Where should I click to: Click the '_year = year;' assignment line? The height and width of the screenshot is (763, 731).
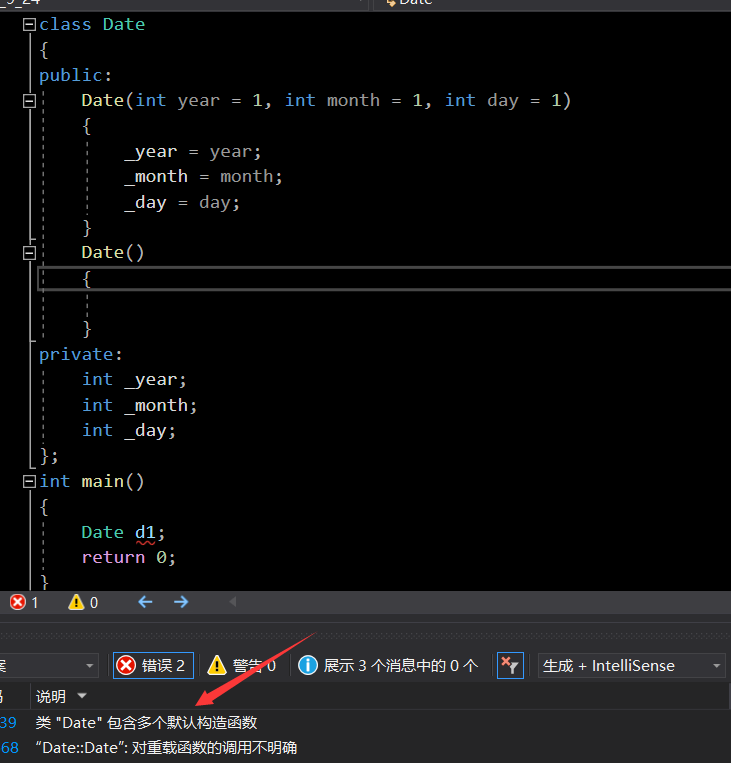[x=193, y=152]
